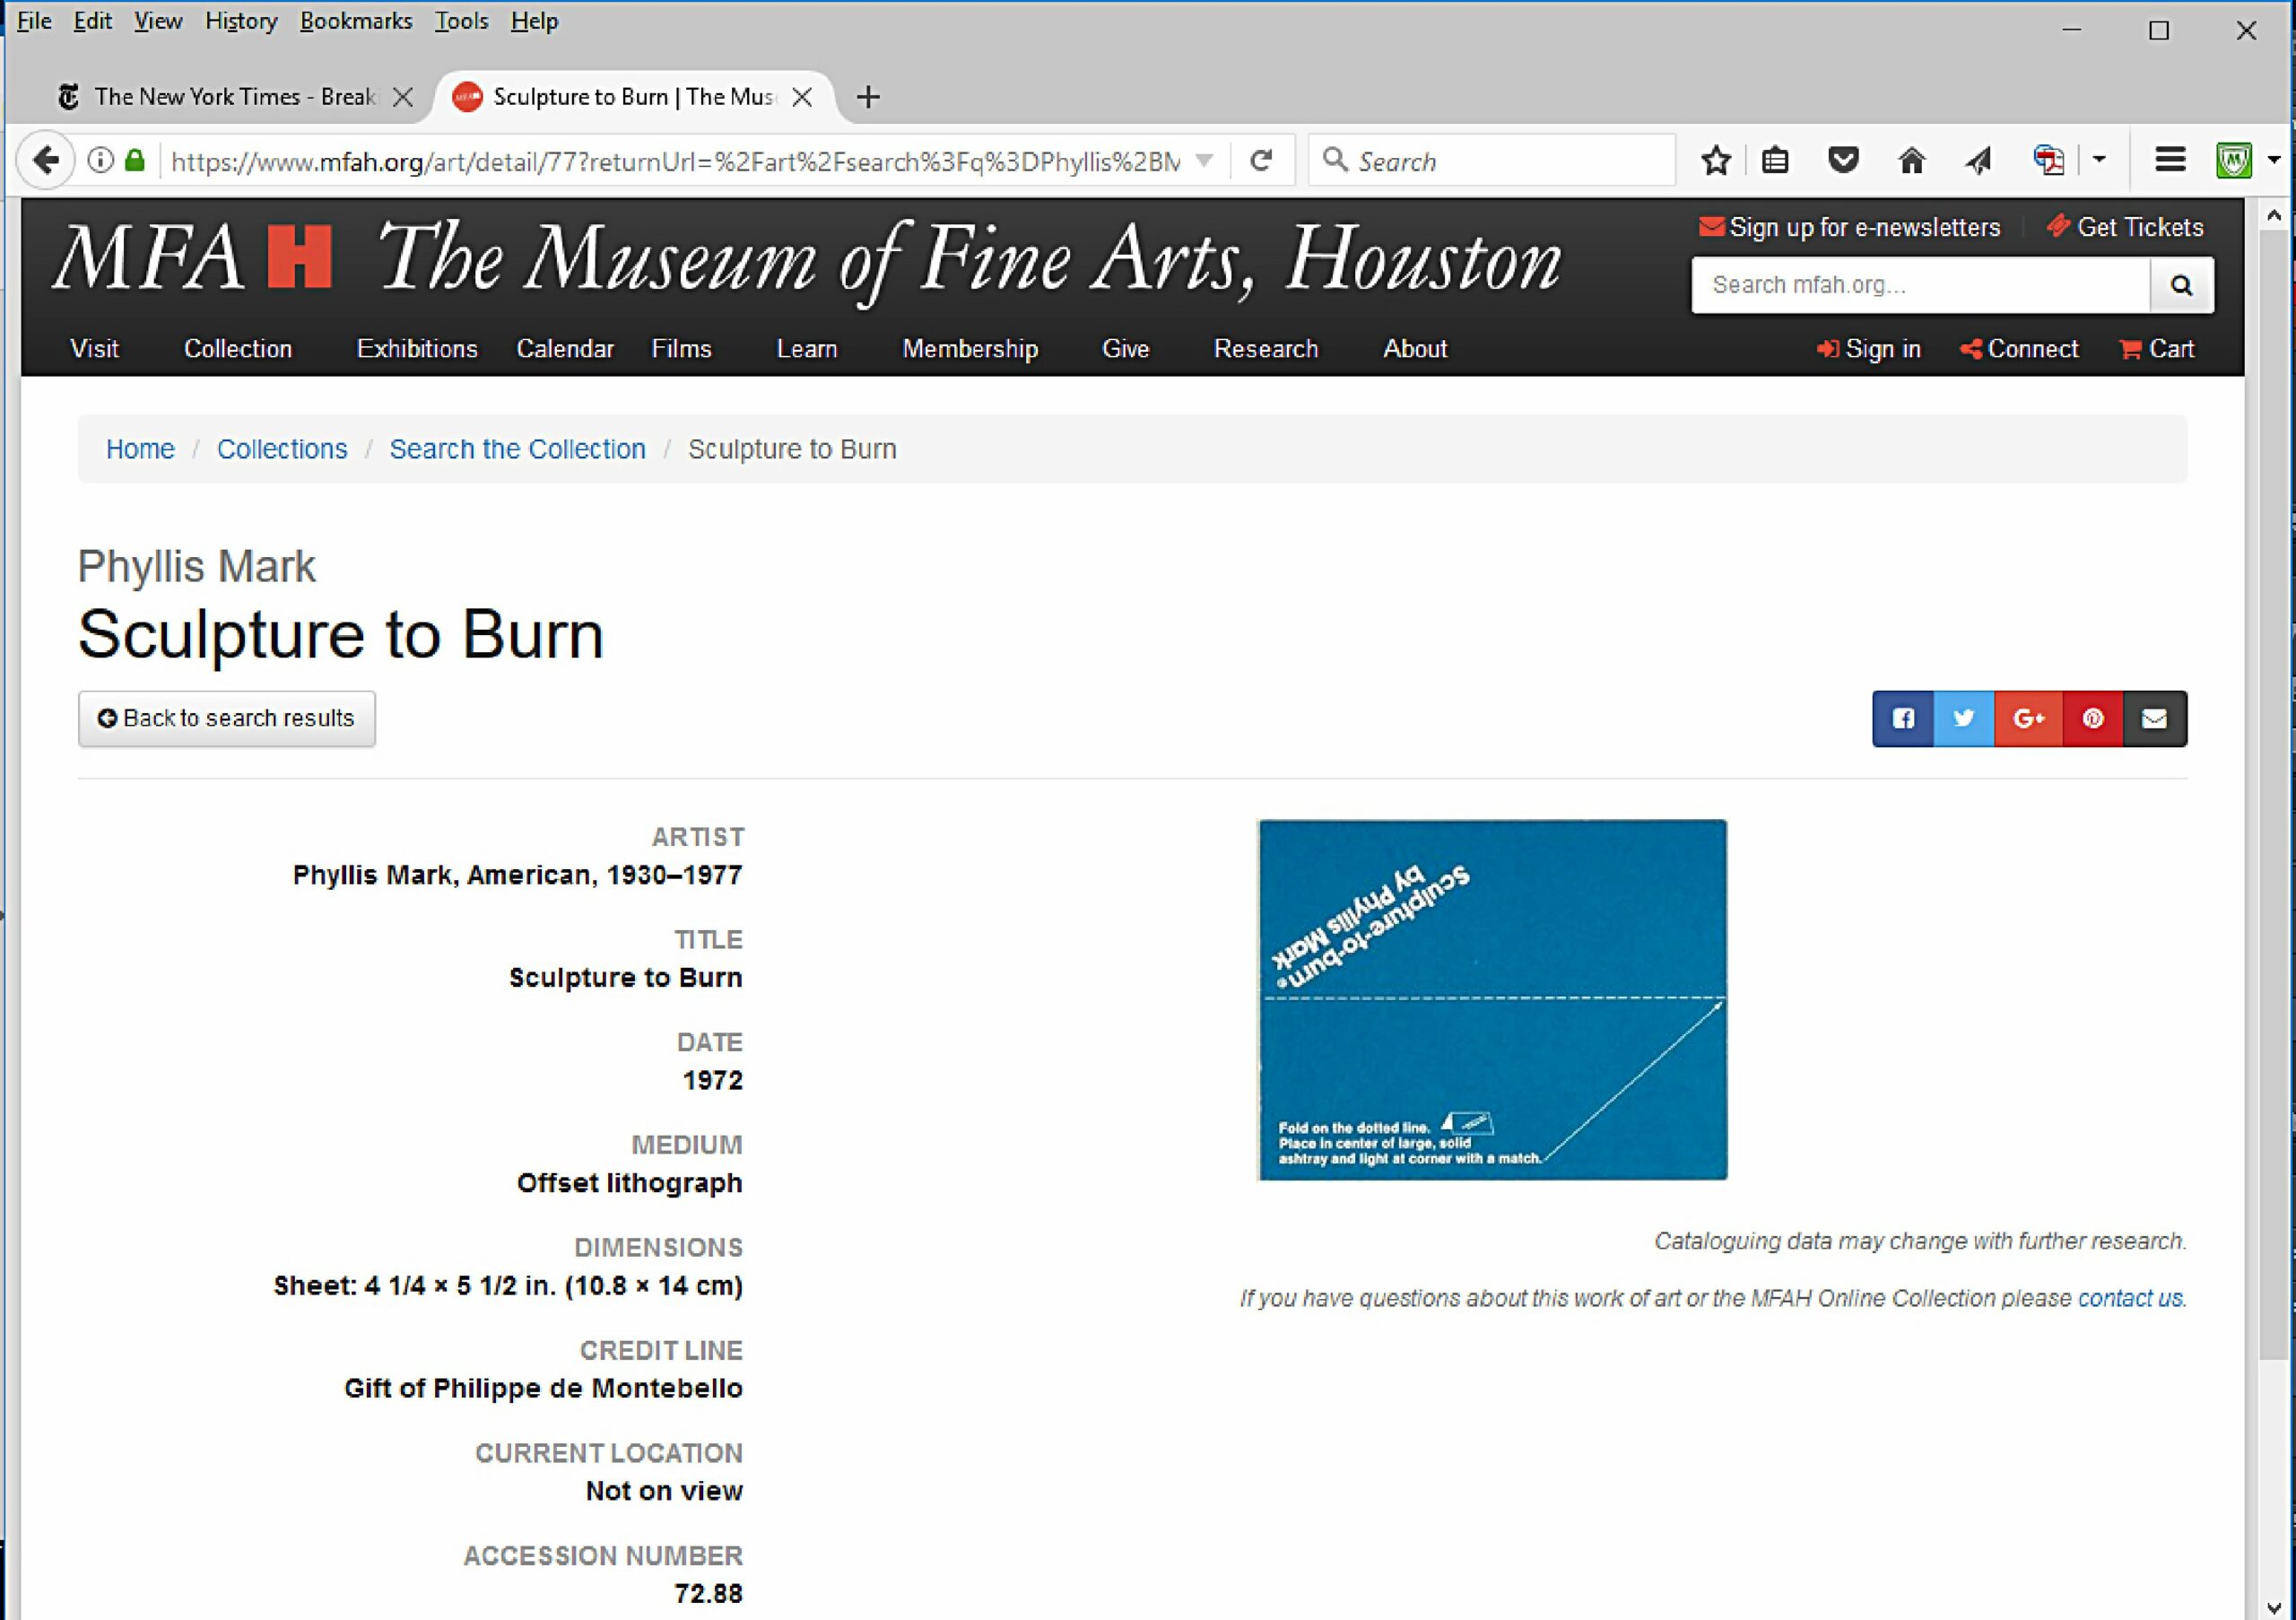This screenshot has height=1620, width=2296.
Task: Go back with the browser back arrow
Action: coord(45,160)
